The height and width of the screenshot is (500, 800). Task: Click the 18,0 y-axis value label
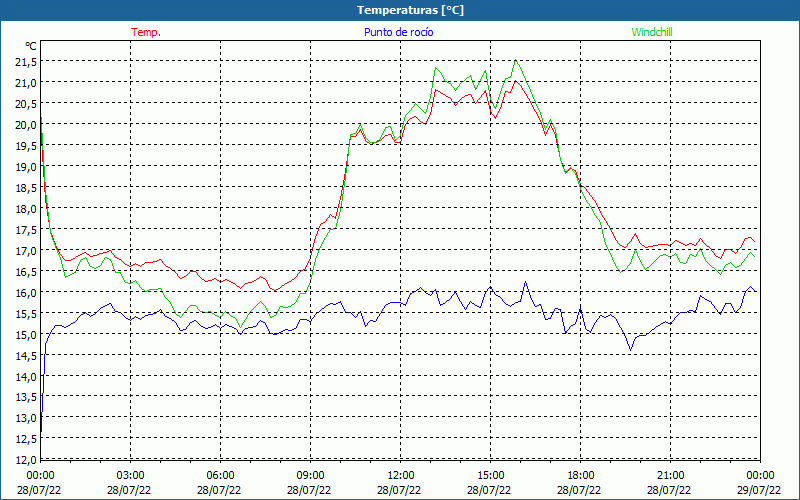[x=26, y=209]
